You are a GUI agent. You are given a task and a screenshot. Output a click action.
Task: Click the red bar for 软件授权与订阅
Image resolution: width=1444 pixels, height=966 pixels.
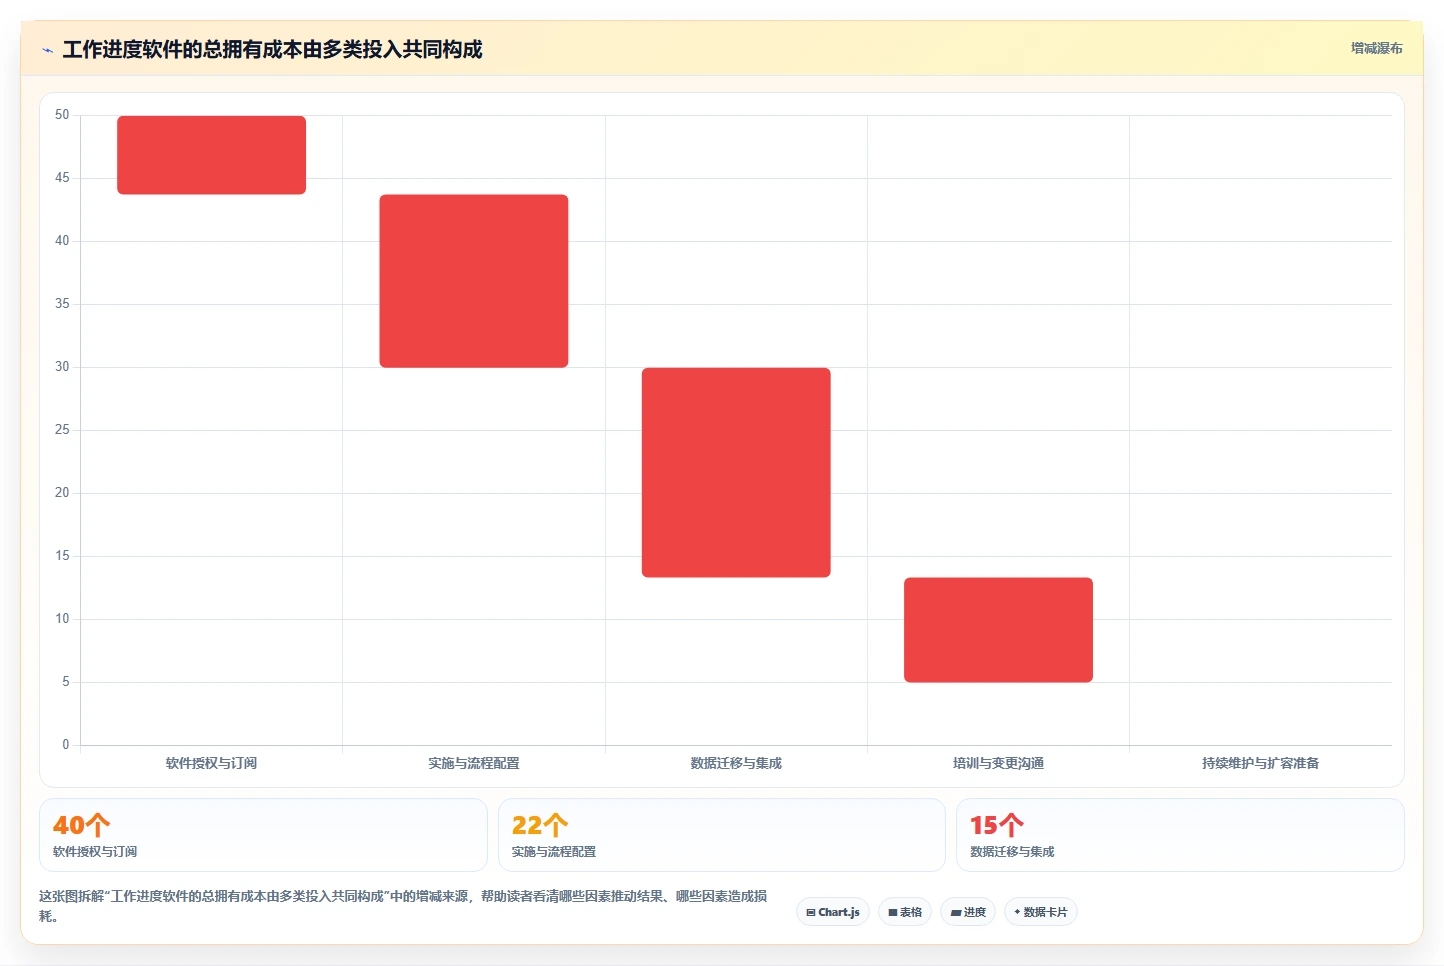point(211,155)
